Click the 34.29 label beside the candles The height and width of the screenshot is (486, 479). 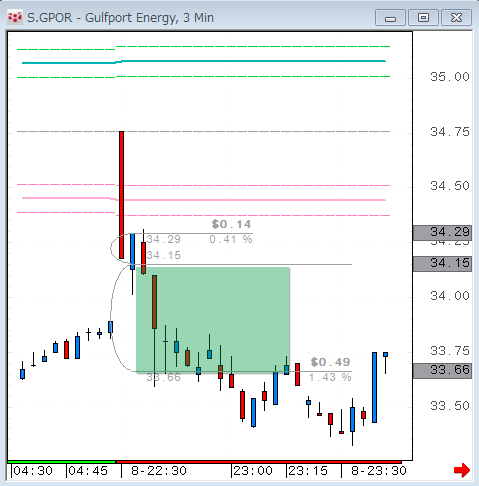click(164, 239)
